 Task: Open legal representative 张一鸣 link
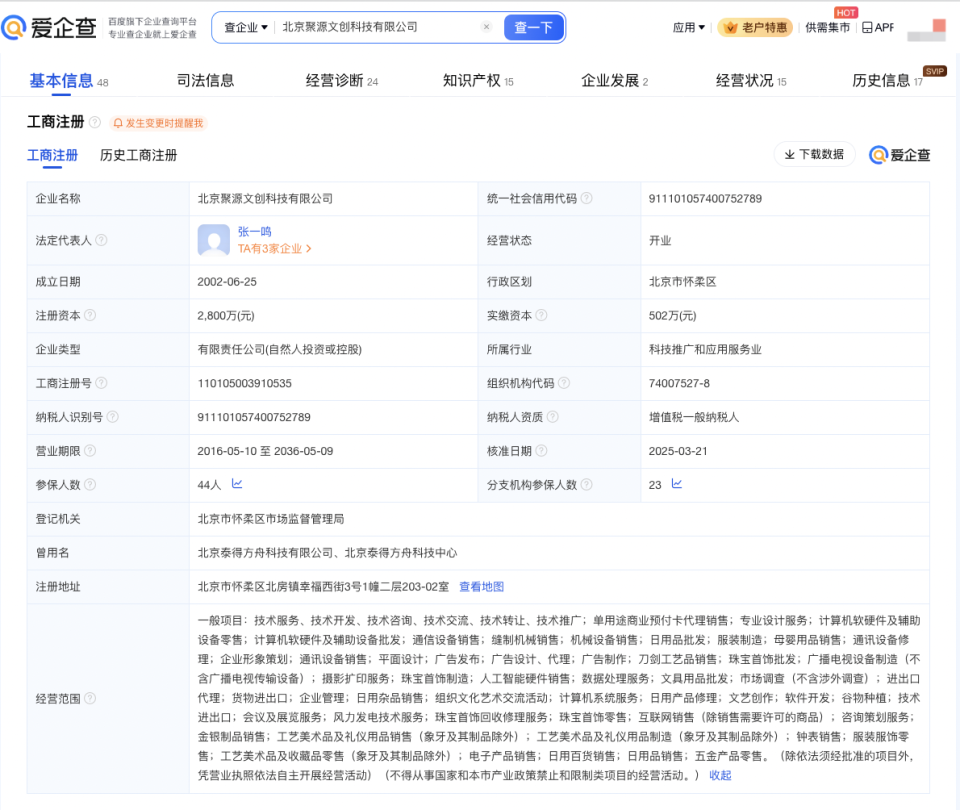pos(254,231)
